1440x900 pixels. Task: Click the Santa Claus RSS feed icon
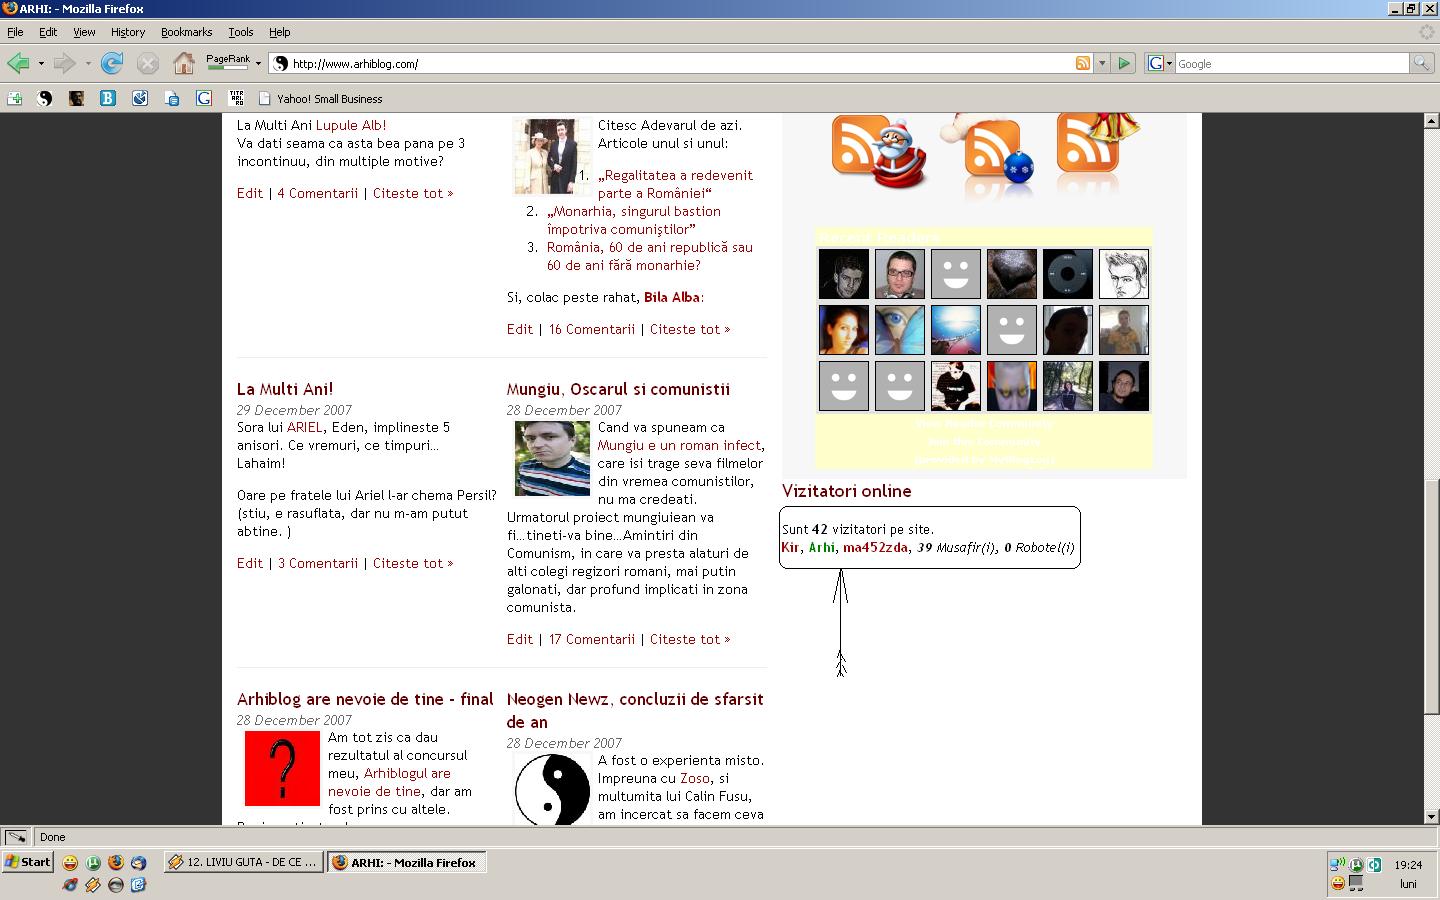878,151
